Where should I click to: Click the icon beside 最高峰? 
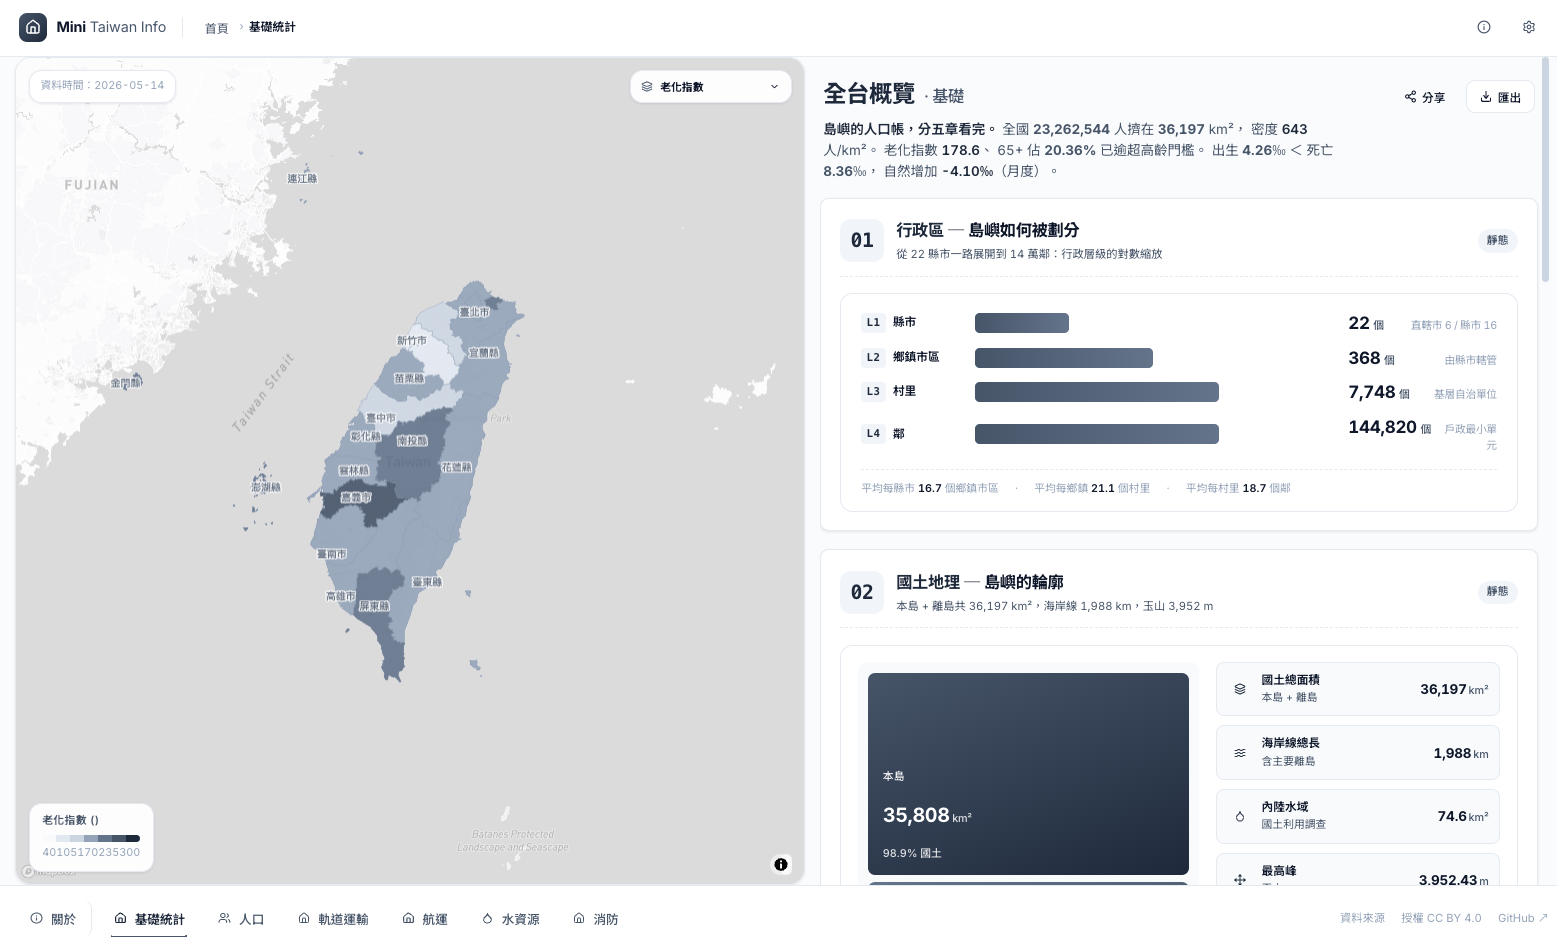click(x=1240, y=879)
